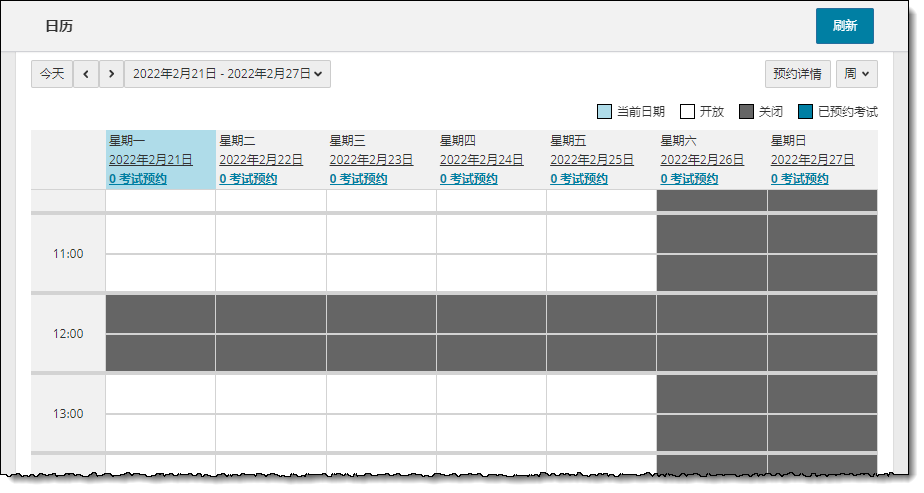This screenshot has height=493, width=924.
Task: Click the 刷新 refresh button
Action: point(844,26)
